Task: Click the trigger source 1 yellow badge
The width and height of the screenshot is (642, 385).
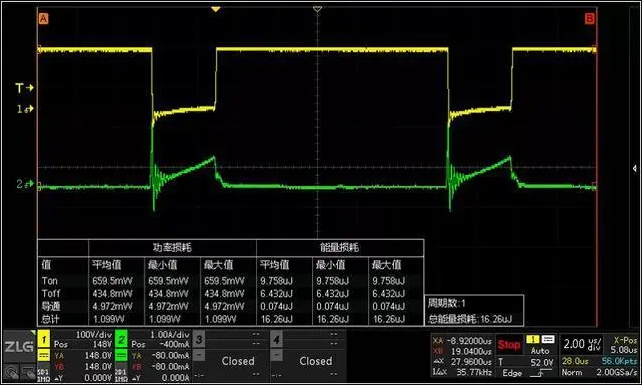Action: (533, 339)
